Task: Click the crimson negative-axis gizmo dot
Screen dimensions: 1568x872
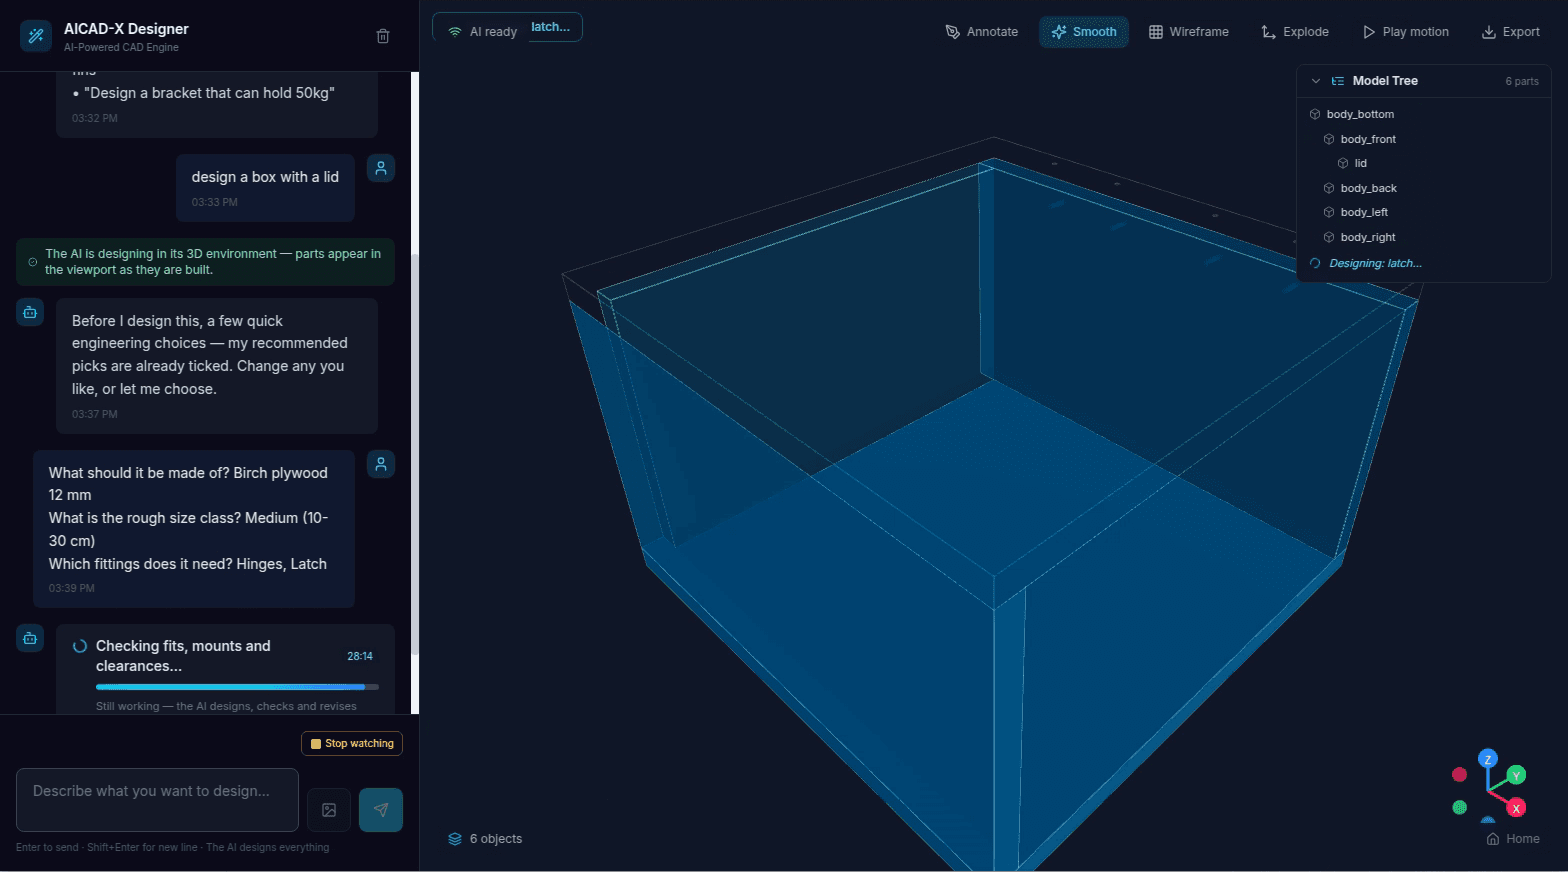Action: (1460, 775)
